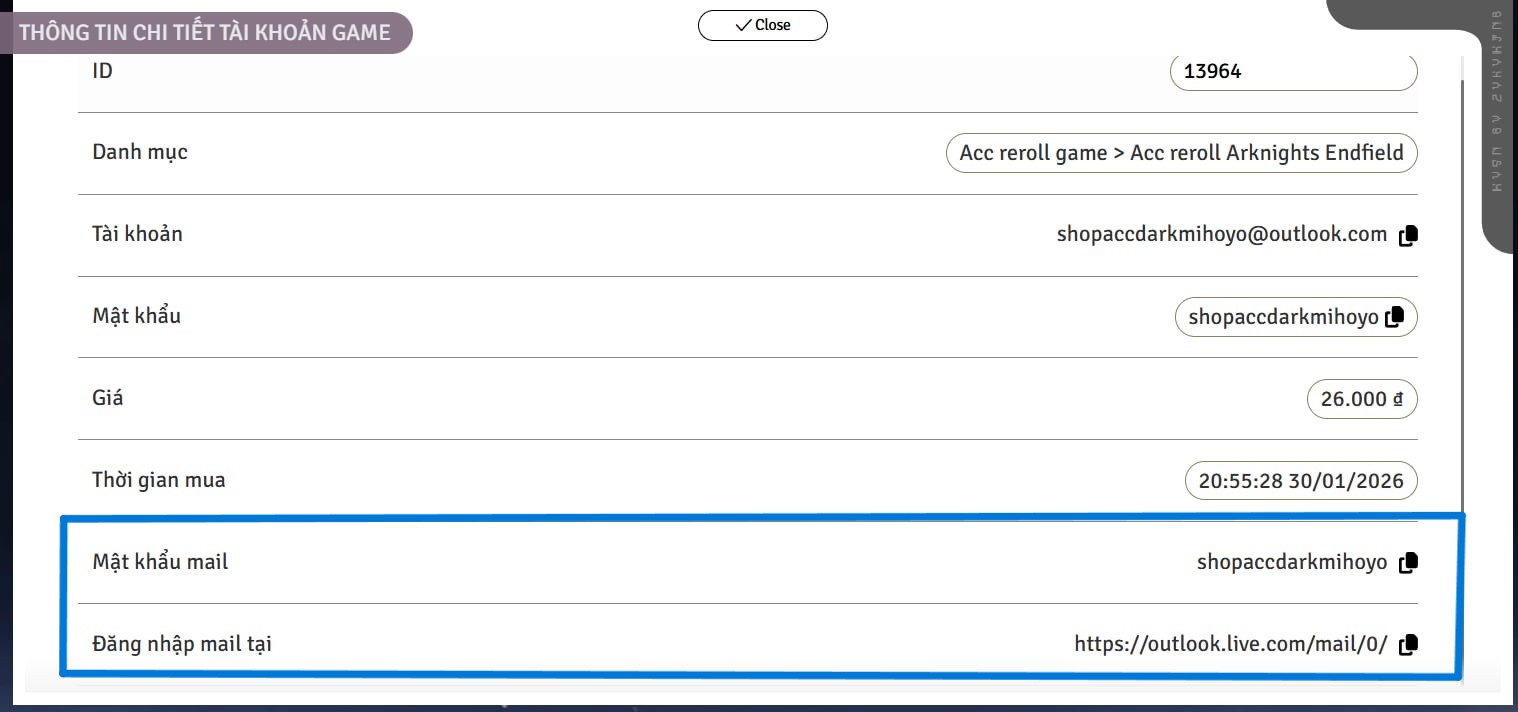Copy the Mật khẩu mail value

(x=1408, y=563)
